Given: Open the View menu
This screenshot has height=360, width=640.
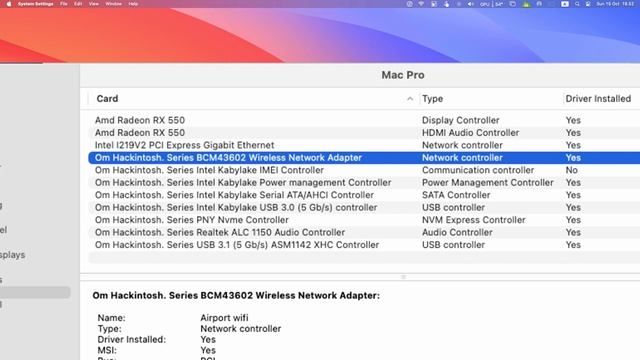Looking at the screenshot, I should click(x=93, y=4).
